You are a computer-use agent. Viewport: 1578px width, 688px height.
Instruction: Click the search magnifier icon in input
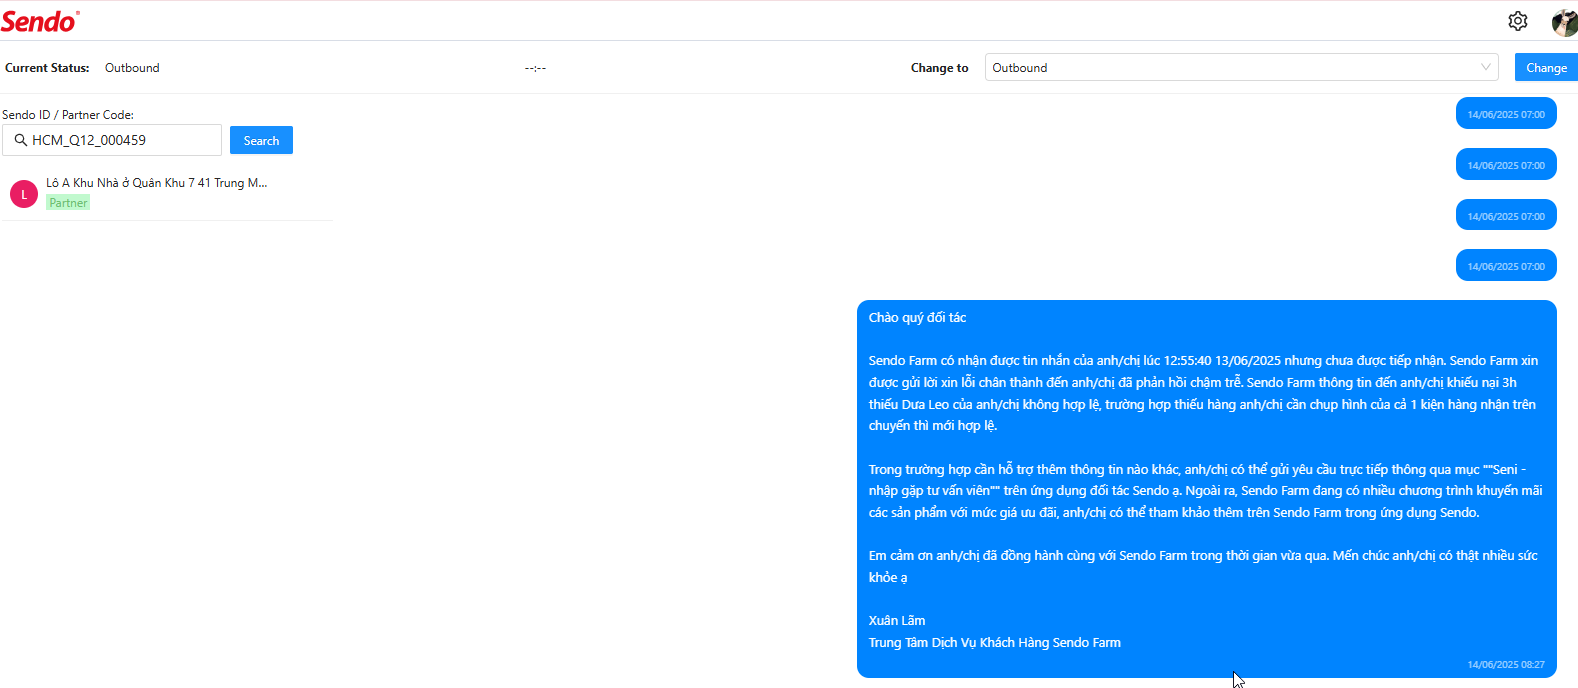coord(20,140)
